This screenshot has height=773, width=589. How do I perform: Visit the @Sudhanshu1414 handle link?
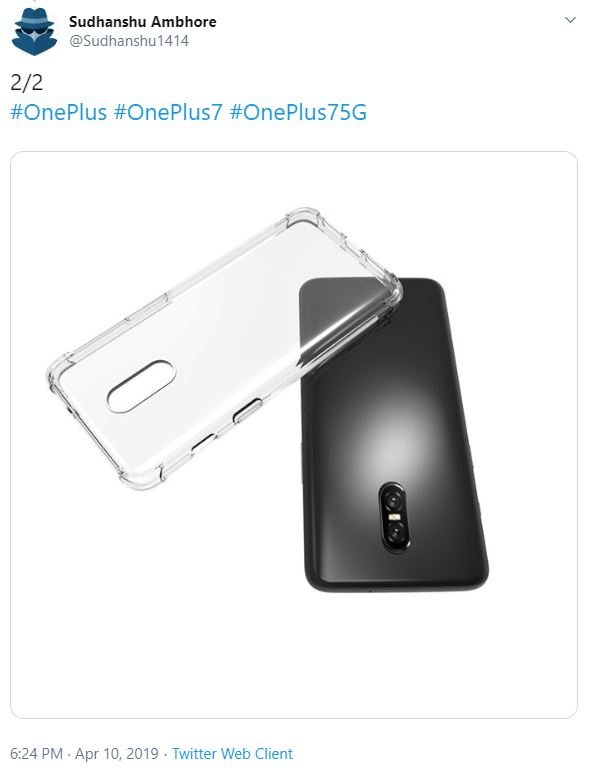click(x=129, y=41)
